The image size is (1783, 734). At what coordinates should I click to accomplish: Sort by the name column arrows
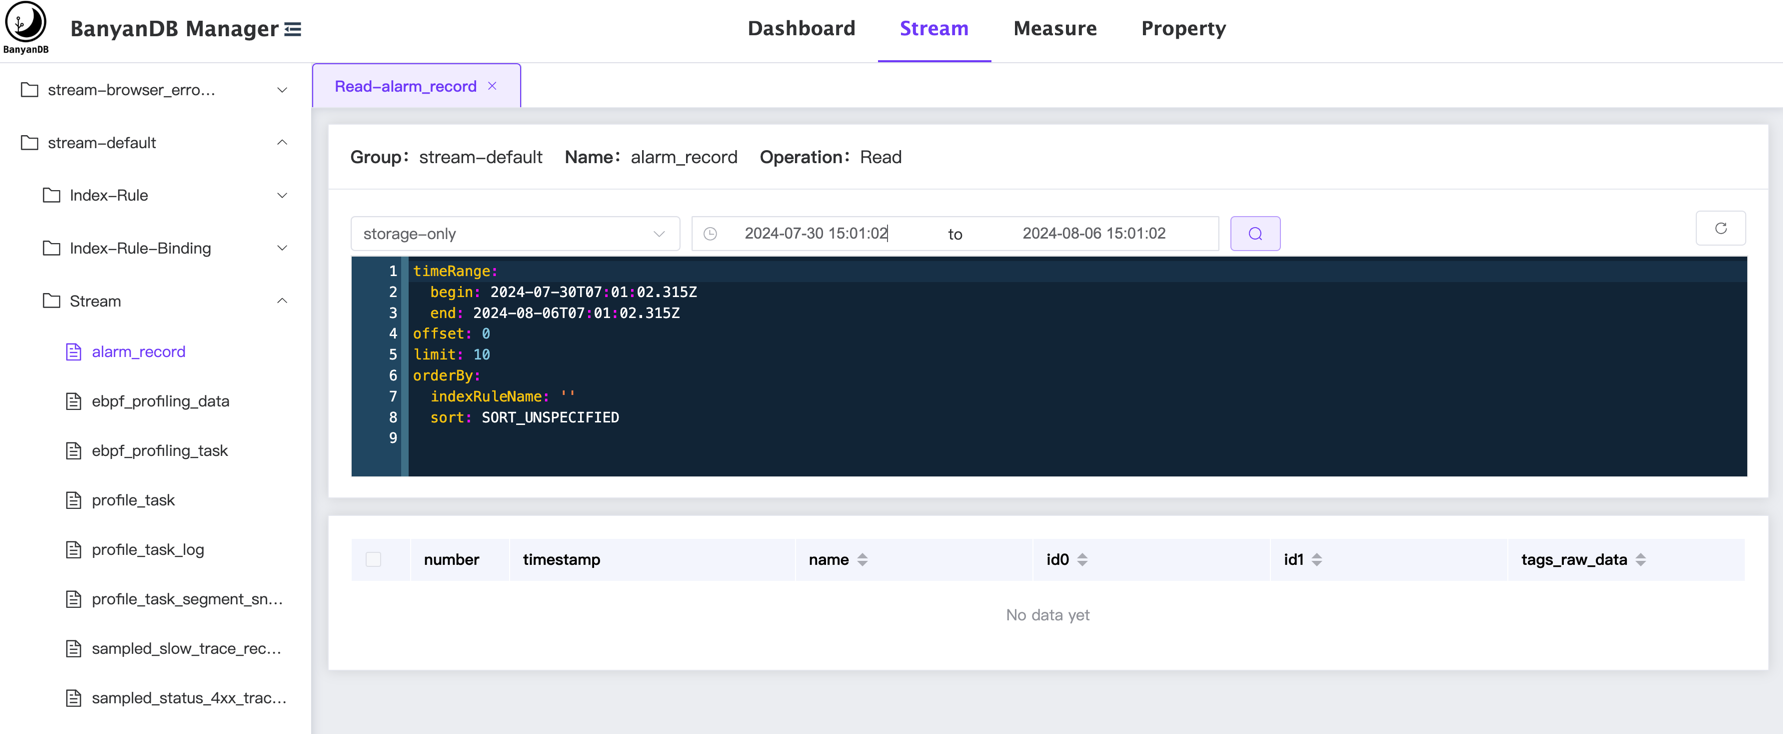pos(862,560)
